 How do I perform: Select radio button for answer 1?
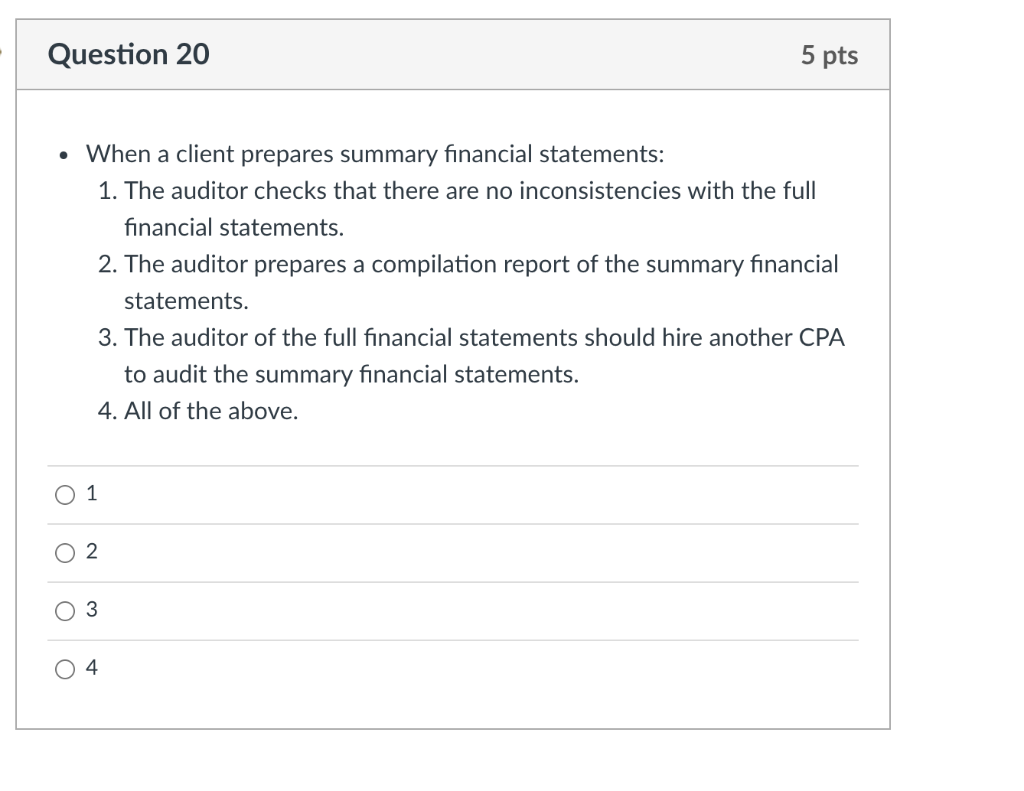(x=64, y=493)
